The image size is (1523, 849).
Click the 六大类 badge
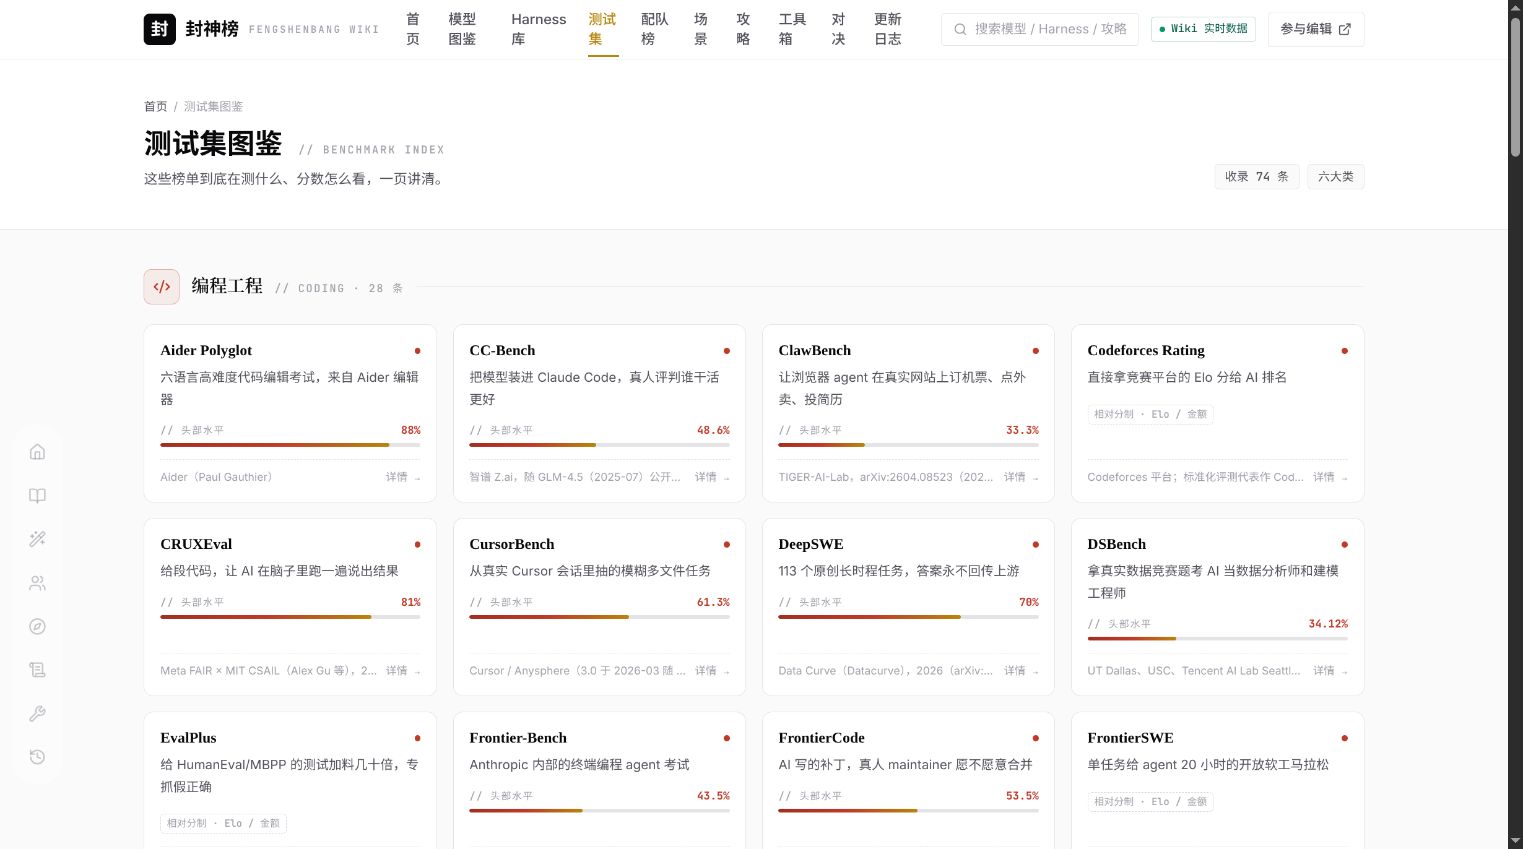coord(1335,177)
